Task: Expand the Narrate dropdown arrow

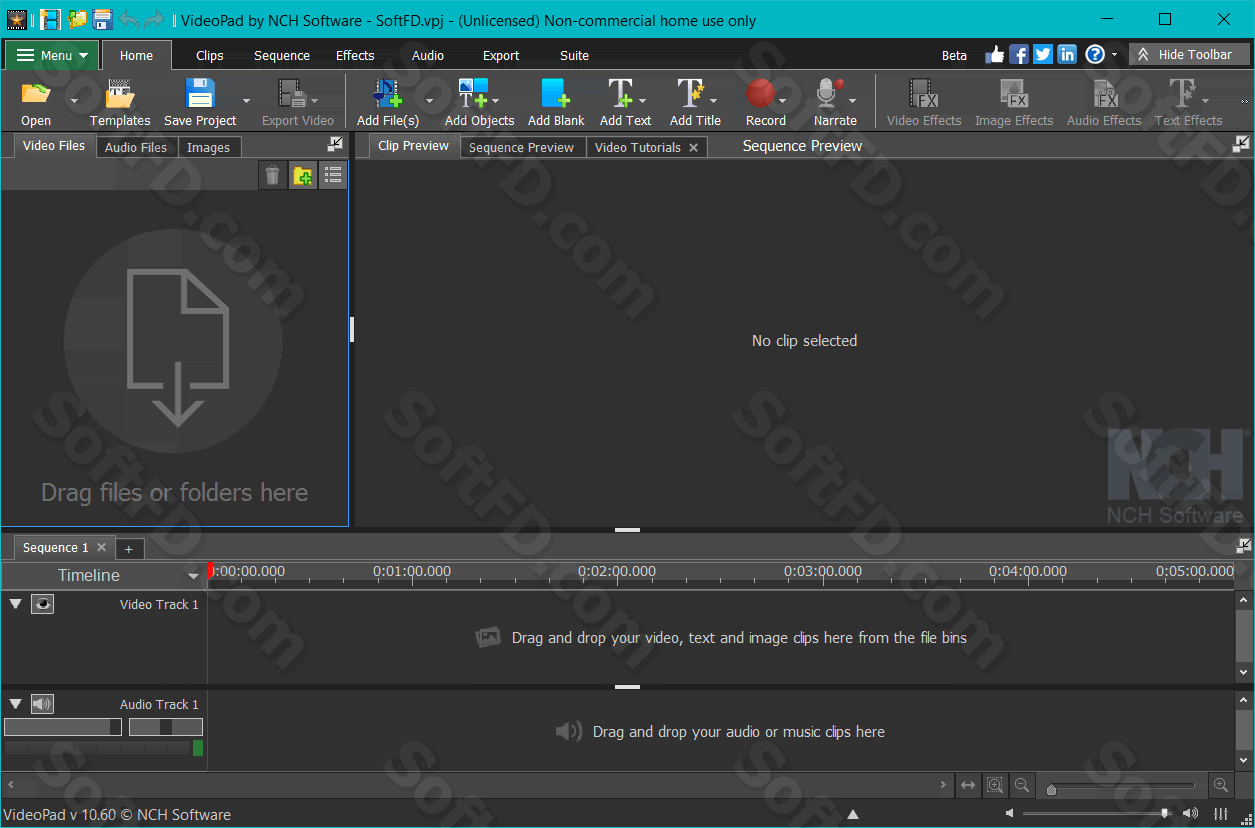Action: click(853, 100)
